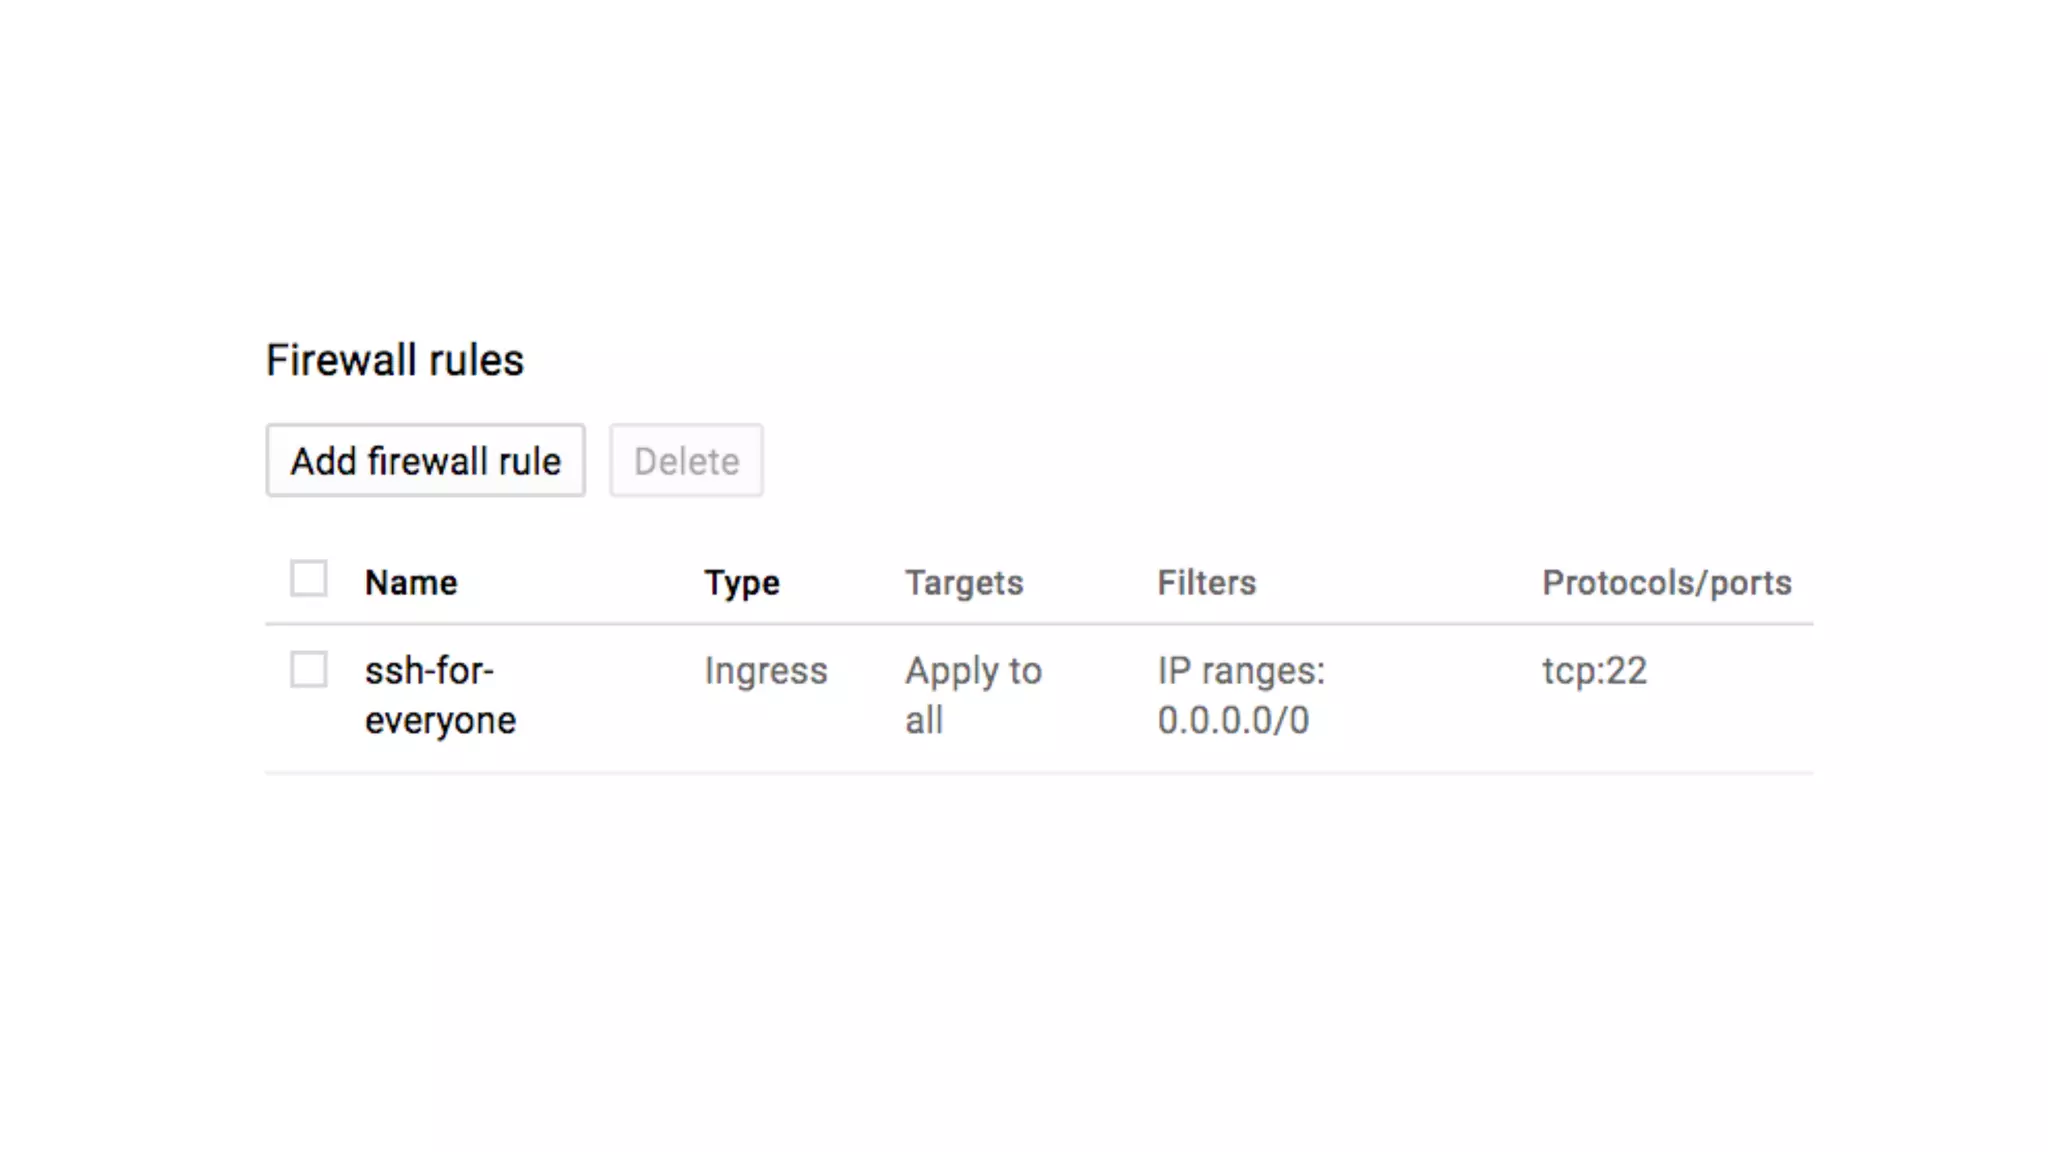Click the bottom border of the rule row

[x=1038, y=772]
